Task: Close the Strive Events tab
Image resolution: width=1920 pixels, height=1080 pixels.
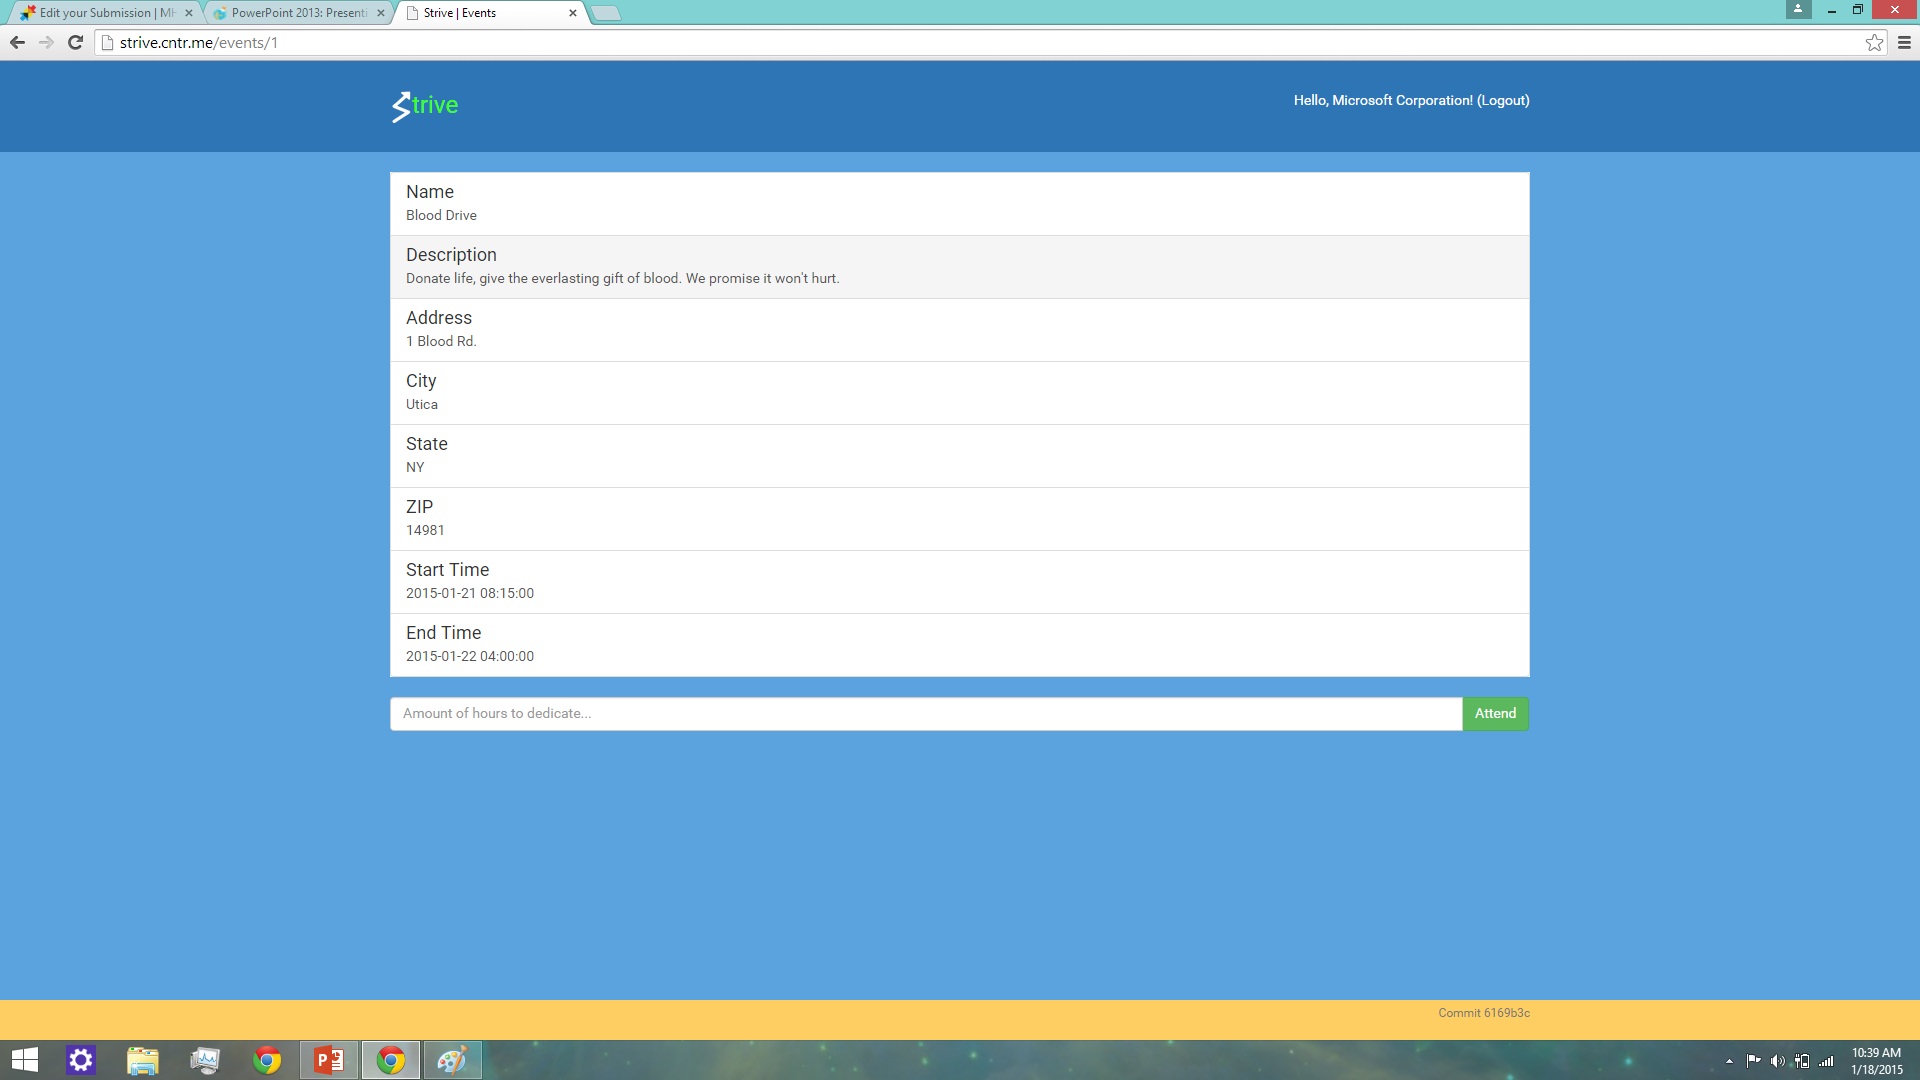Action: point(572,13)
